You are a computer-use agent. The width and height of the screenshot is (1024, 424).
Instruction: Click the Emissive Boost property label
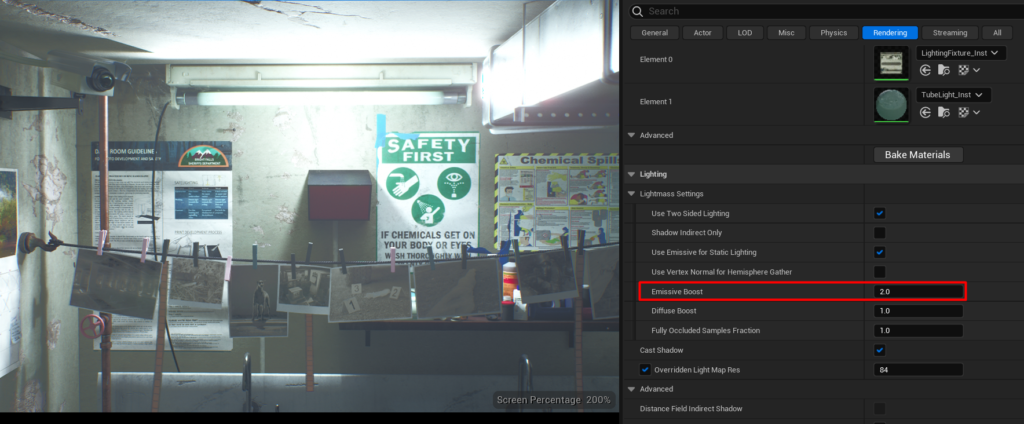point(677,291)
